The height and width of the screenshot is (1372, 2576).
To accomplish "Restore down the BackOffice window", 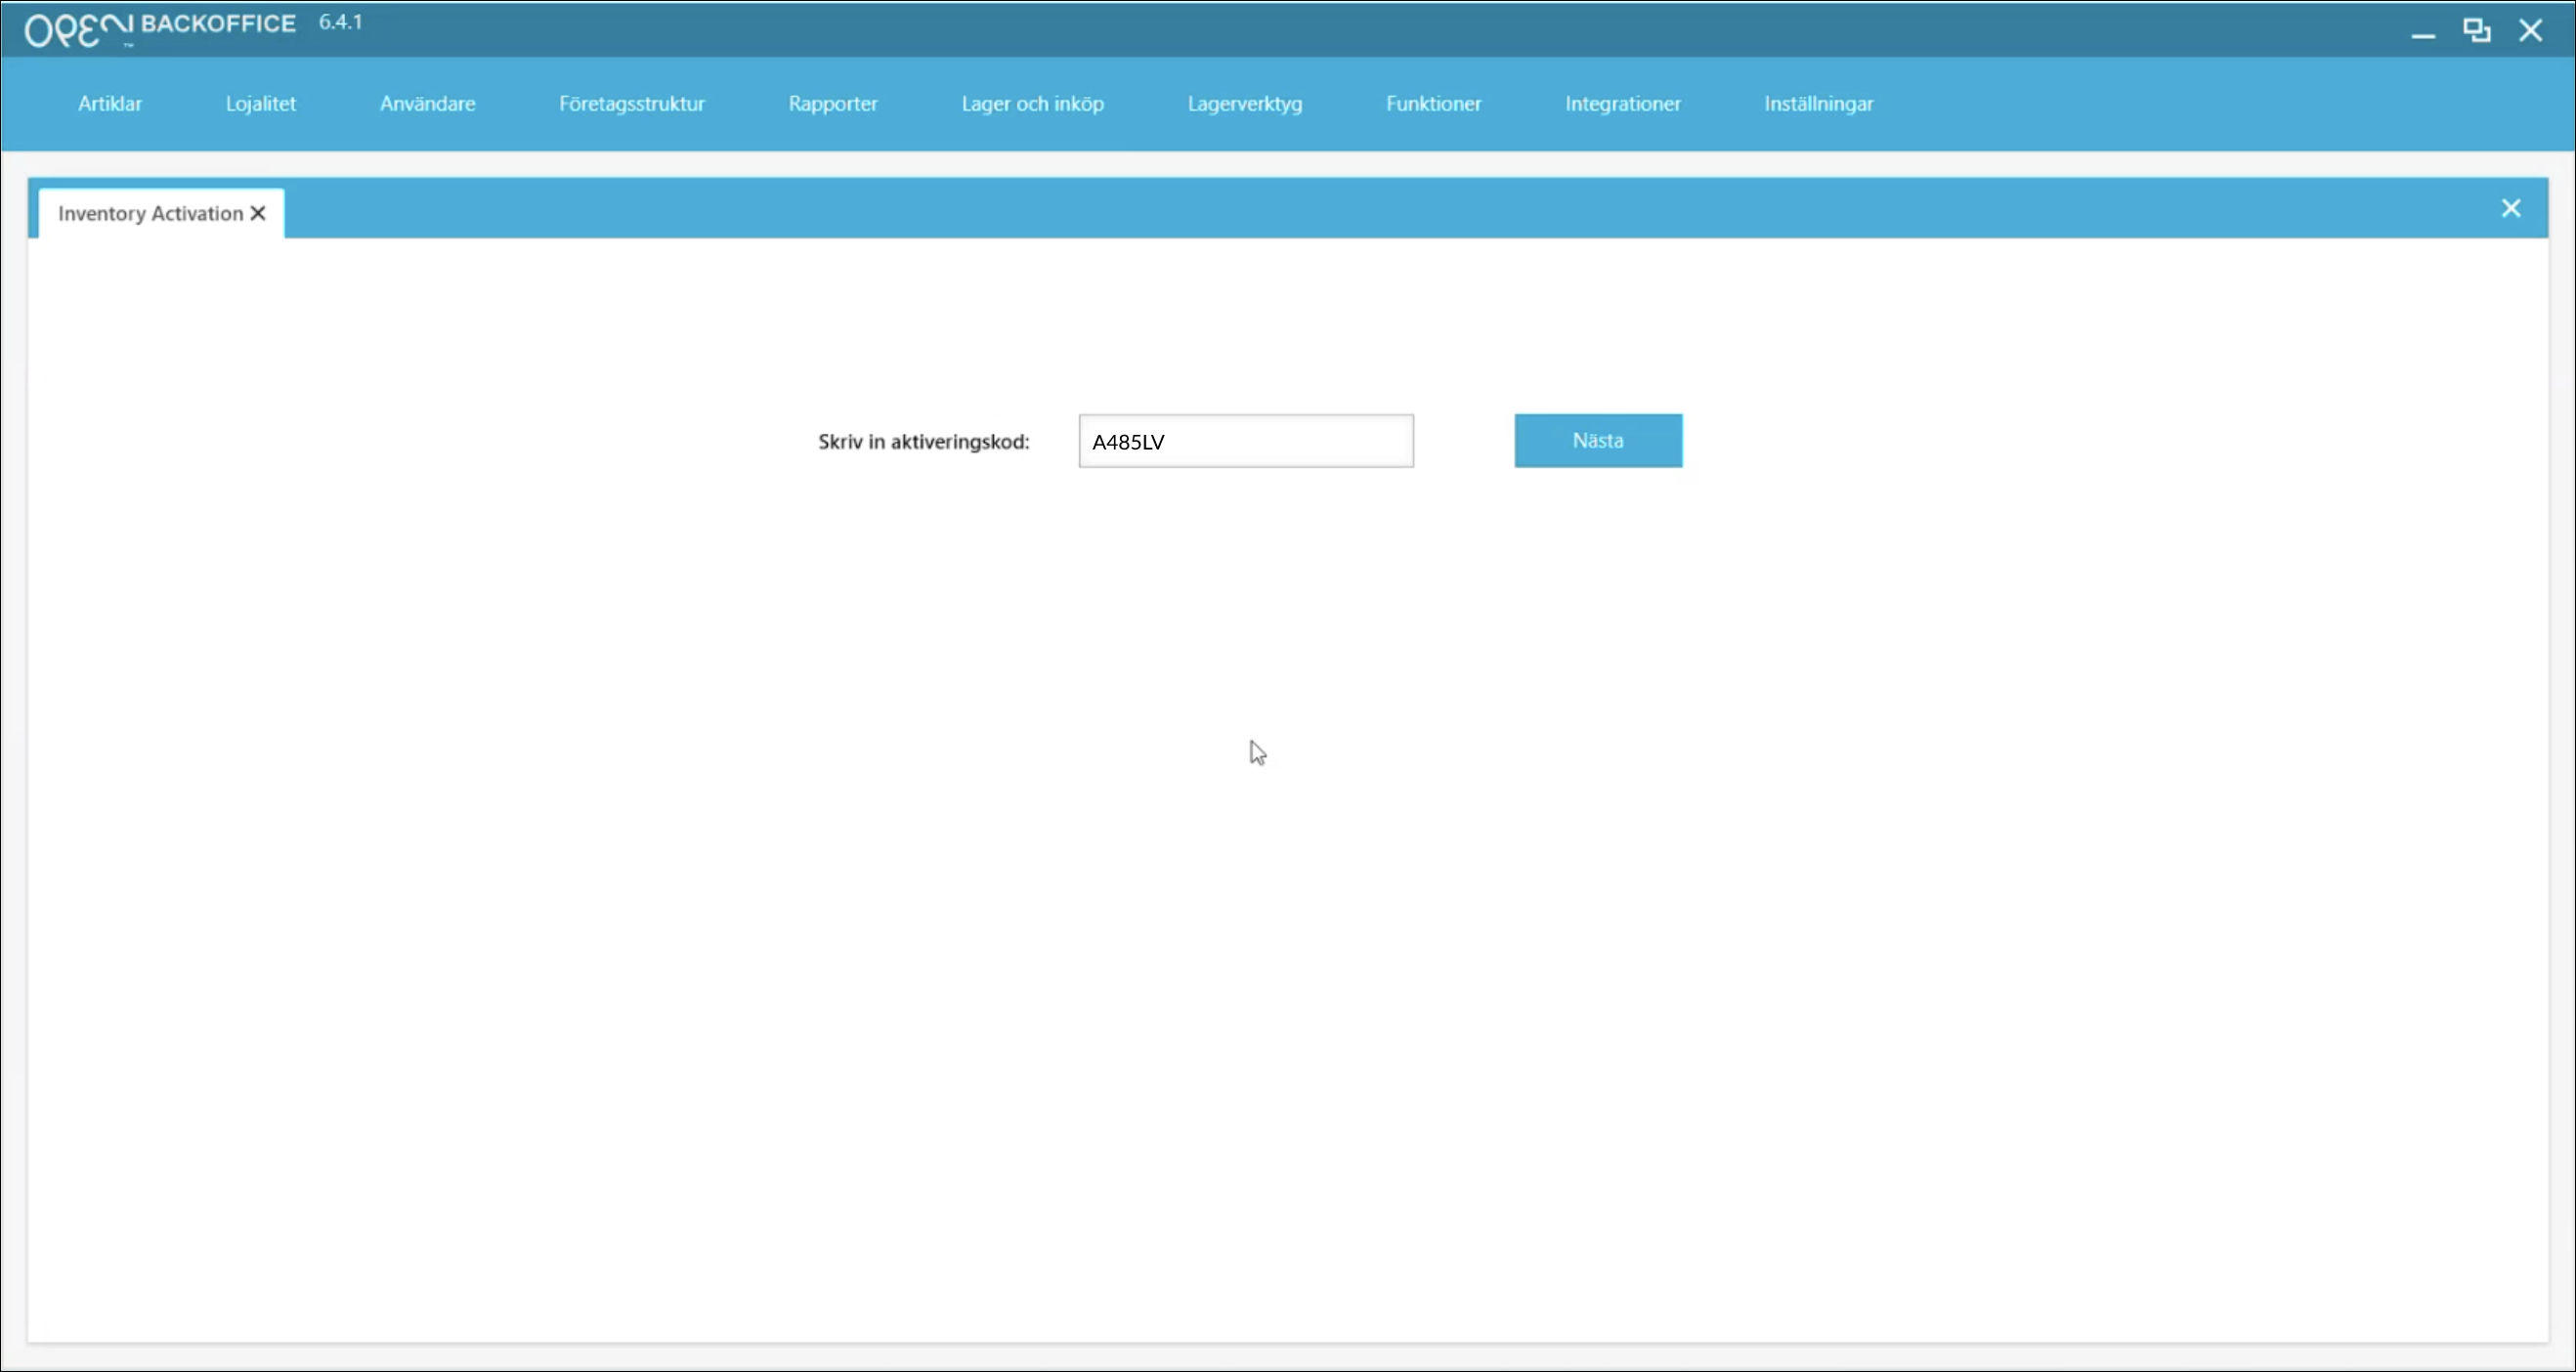I will click(2476, 30).
